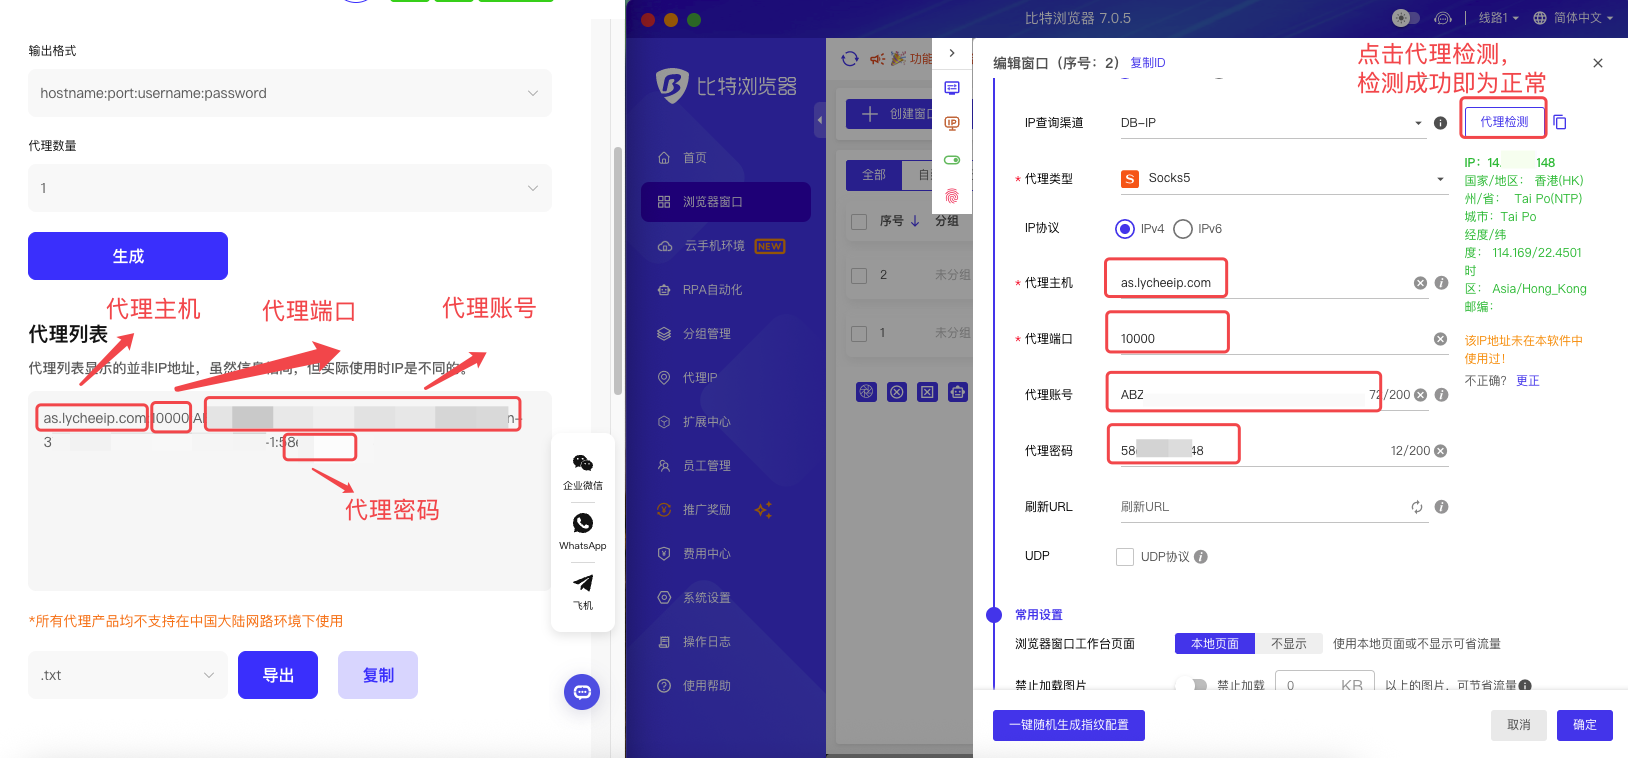Open the IP查询渠道 DB-IP dropdown
1628x758 pixels.
tap(1271, 123)
